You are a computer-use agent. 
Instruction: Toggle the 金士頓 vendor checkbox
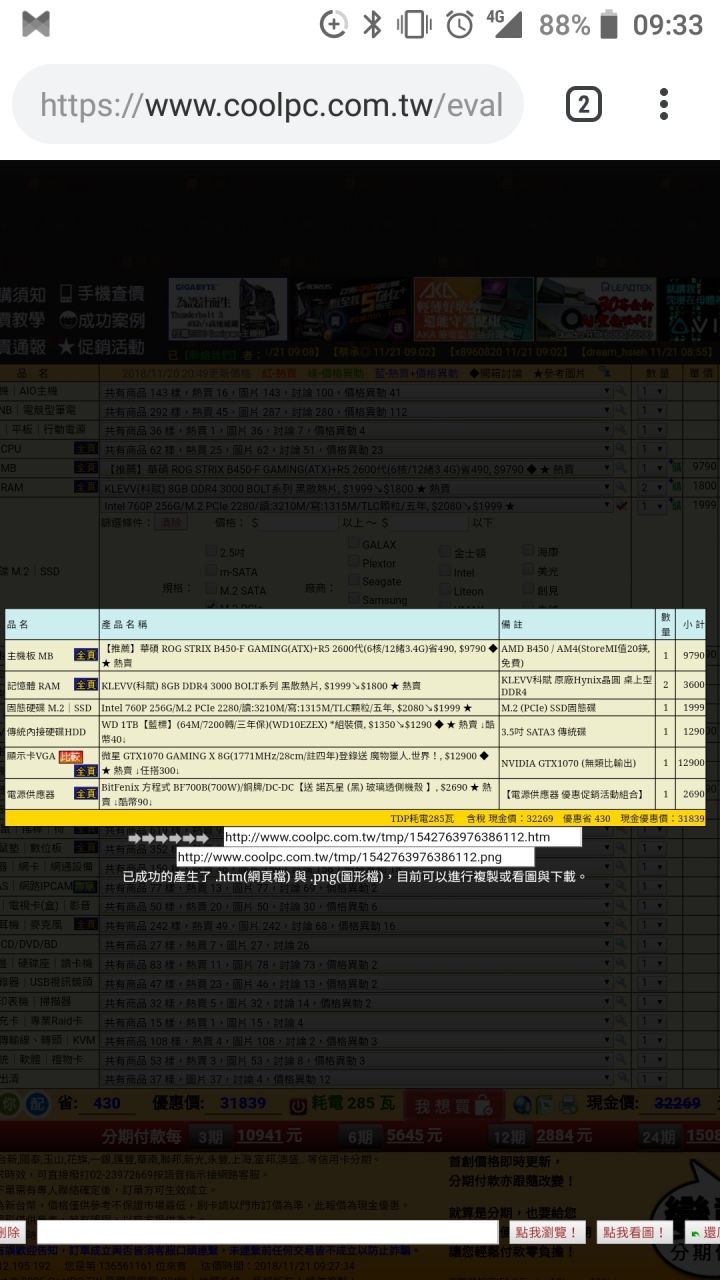tap(445, 552)
